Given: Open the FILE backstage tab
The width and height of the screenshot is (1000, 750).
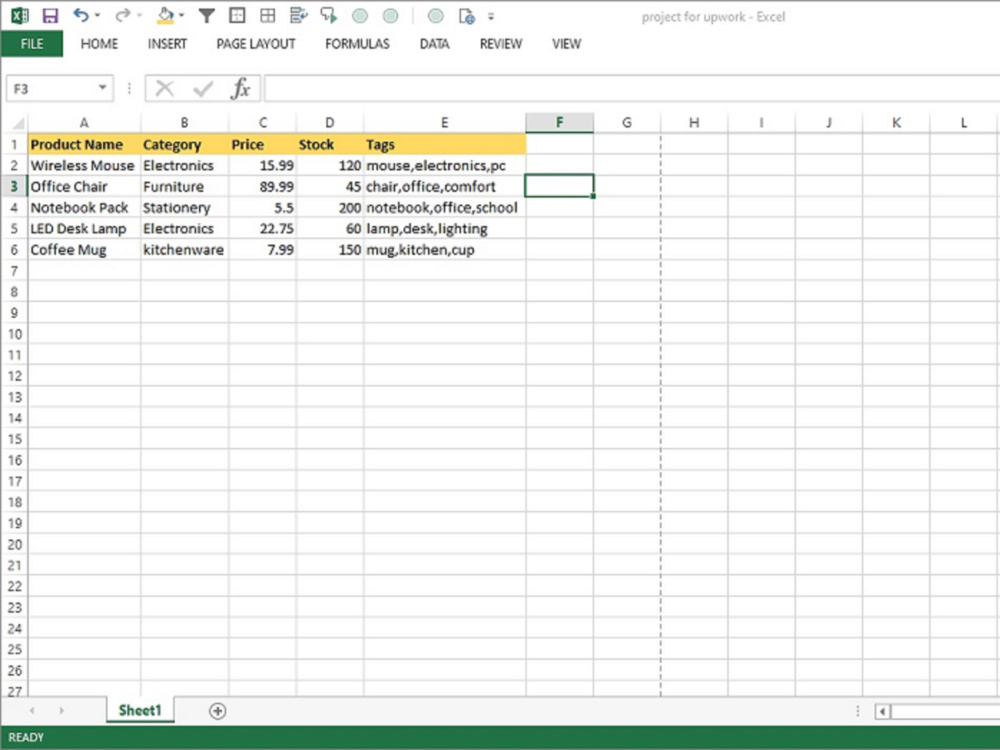Looking at the screenshot, I should 32,44.
